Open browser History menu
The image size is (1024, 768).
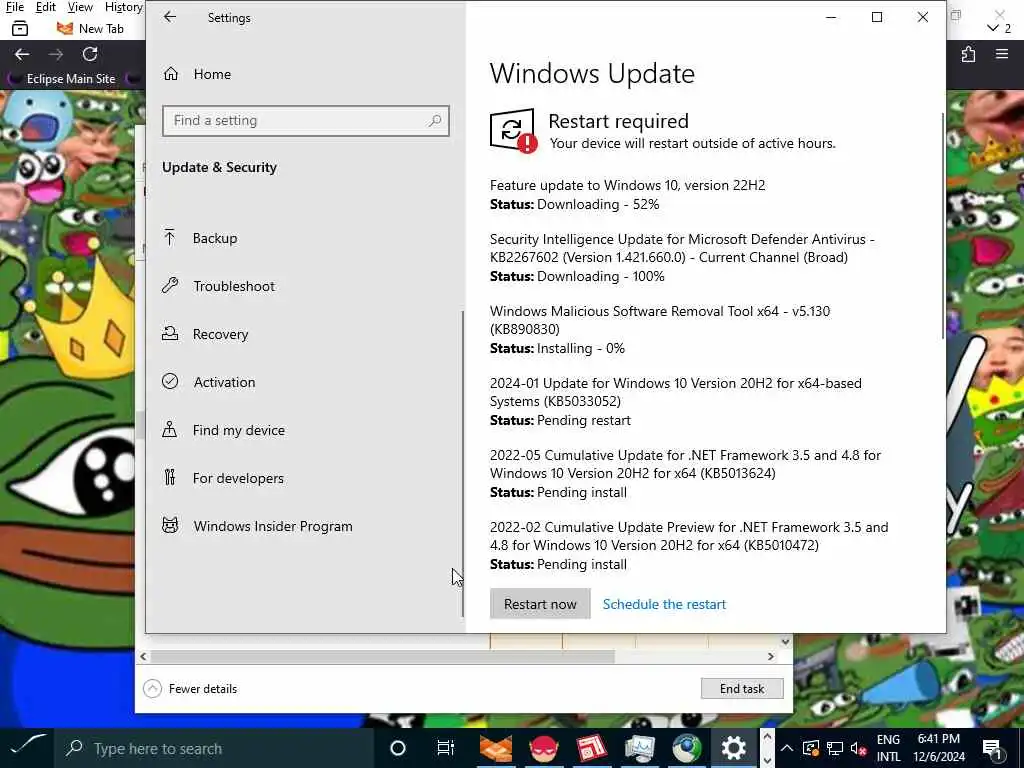coord(123,7)
